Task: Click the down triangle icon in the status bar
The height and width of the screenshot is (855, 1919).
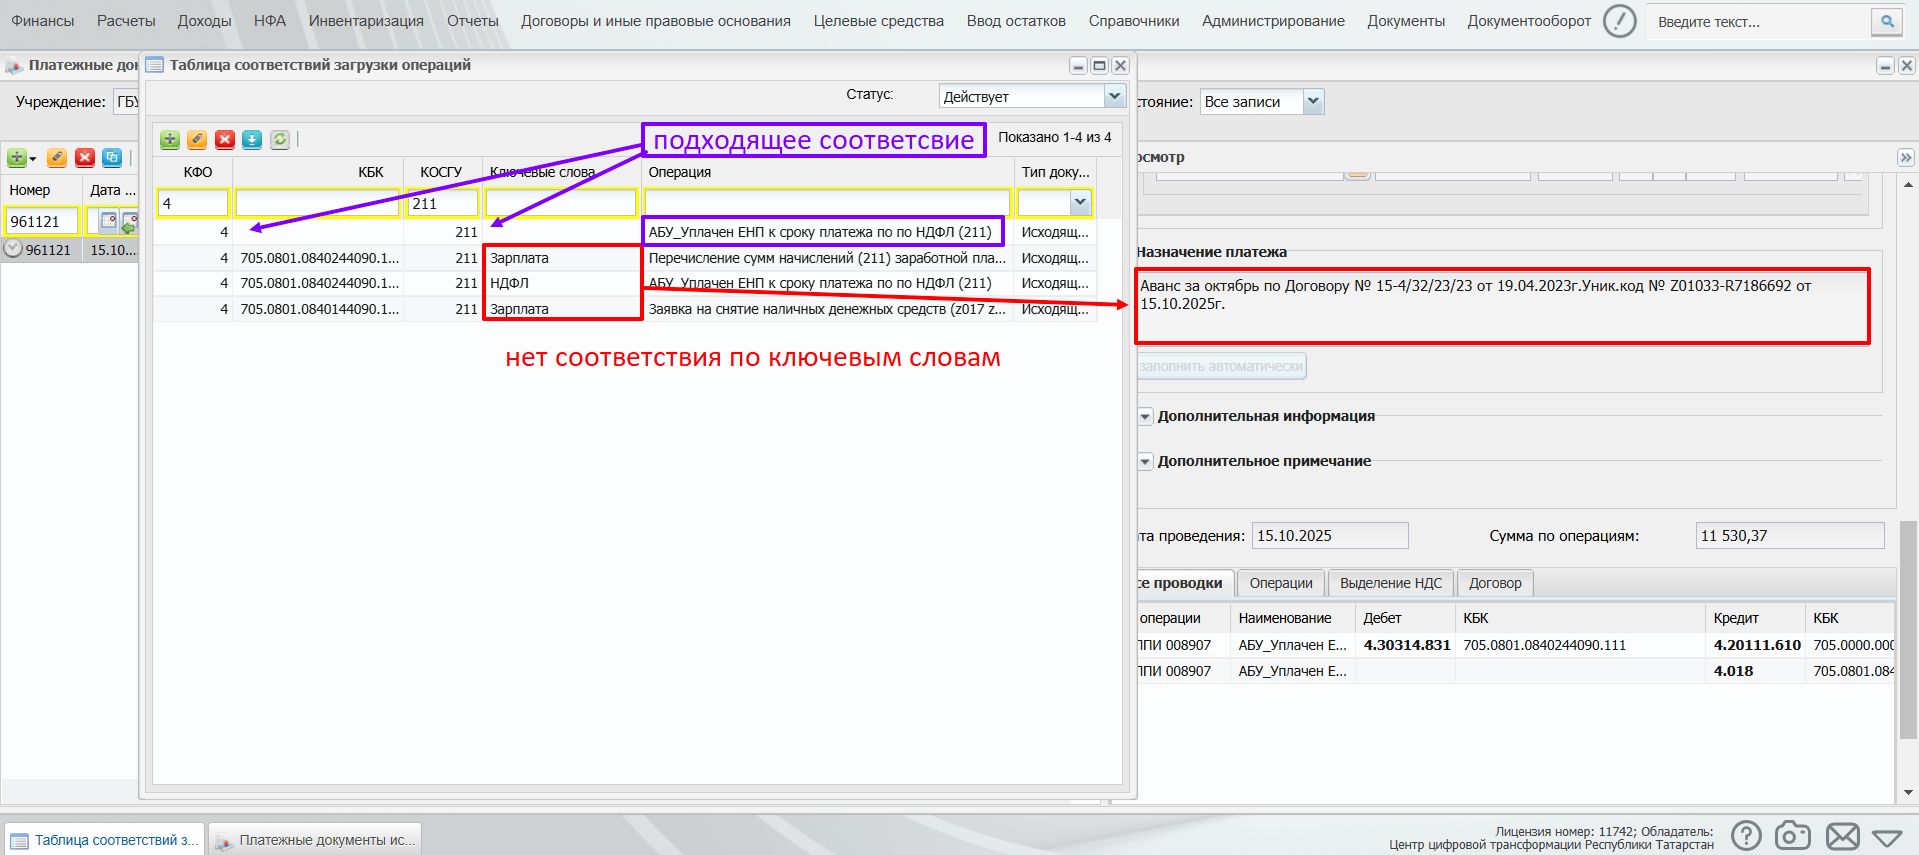Action: click(1887, 837)
